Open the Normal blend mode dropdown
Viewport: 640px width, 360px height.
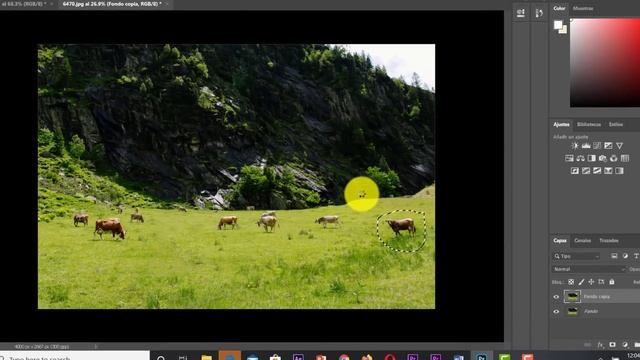(x=589, y=269)
